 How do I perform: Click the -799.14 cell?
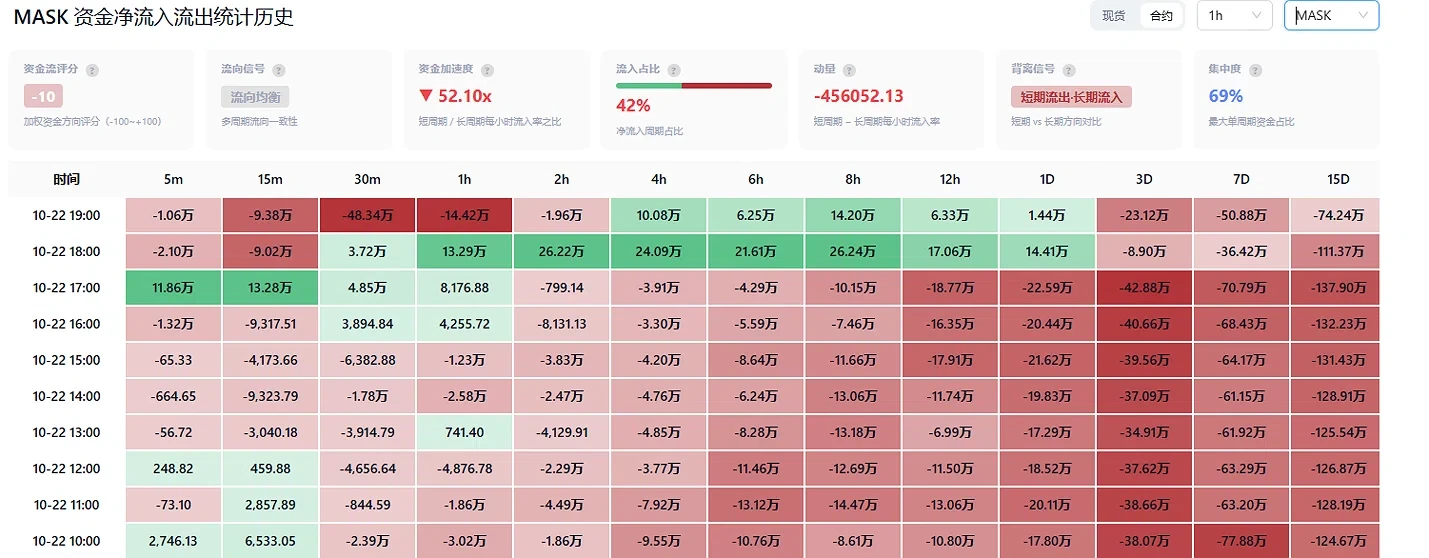(x=562, y=287)
